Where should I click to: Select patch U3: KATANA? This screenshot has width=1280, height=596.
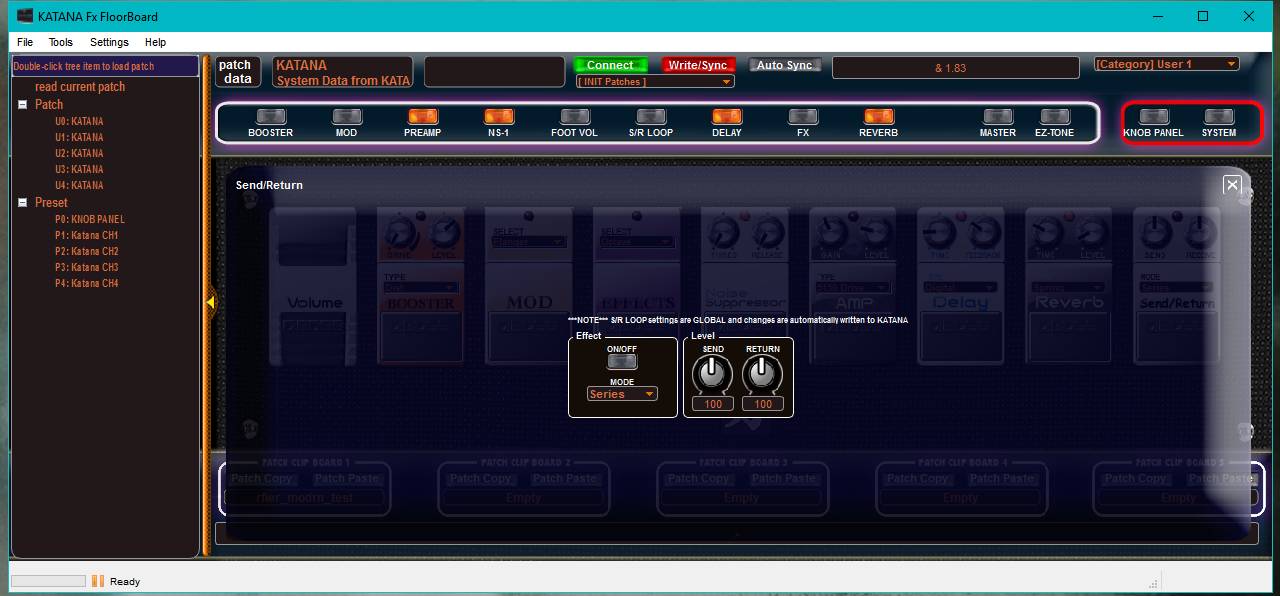click(79, 169)
